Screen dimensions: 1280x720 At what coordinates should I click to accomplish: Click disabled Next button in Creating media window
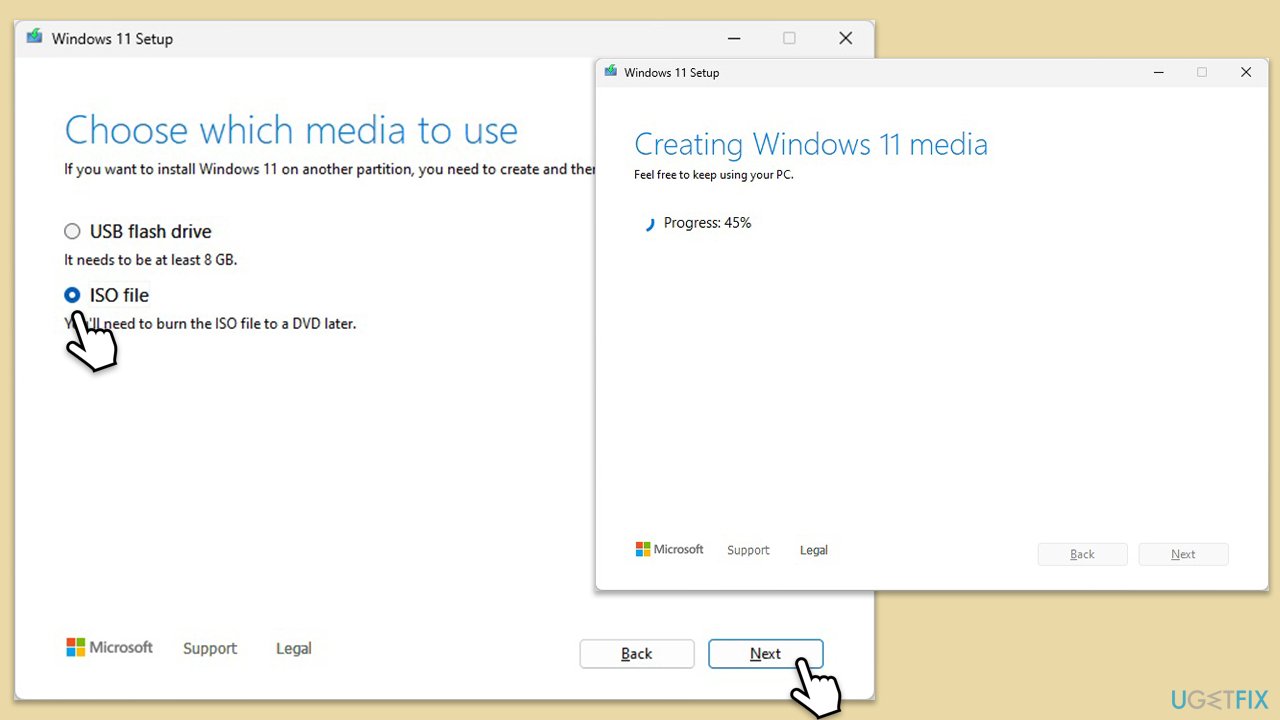pyautogui.click(x=1184, y=554)
